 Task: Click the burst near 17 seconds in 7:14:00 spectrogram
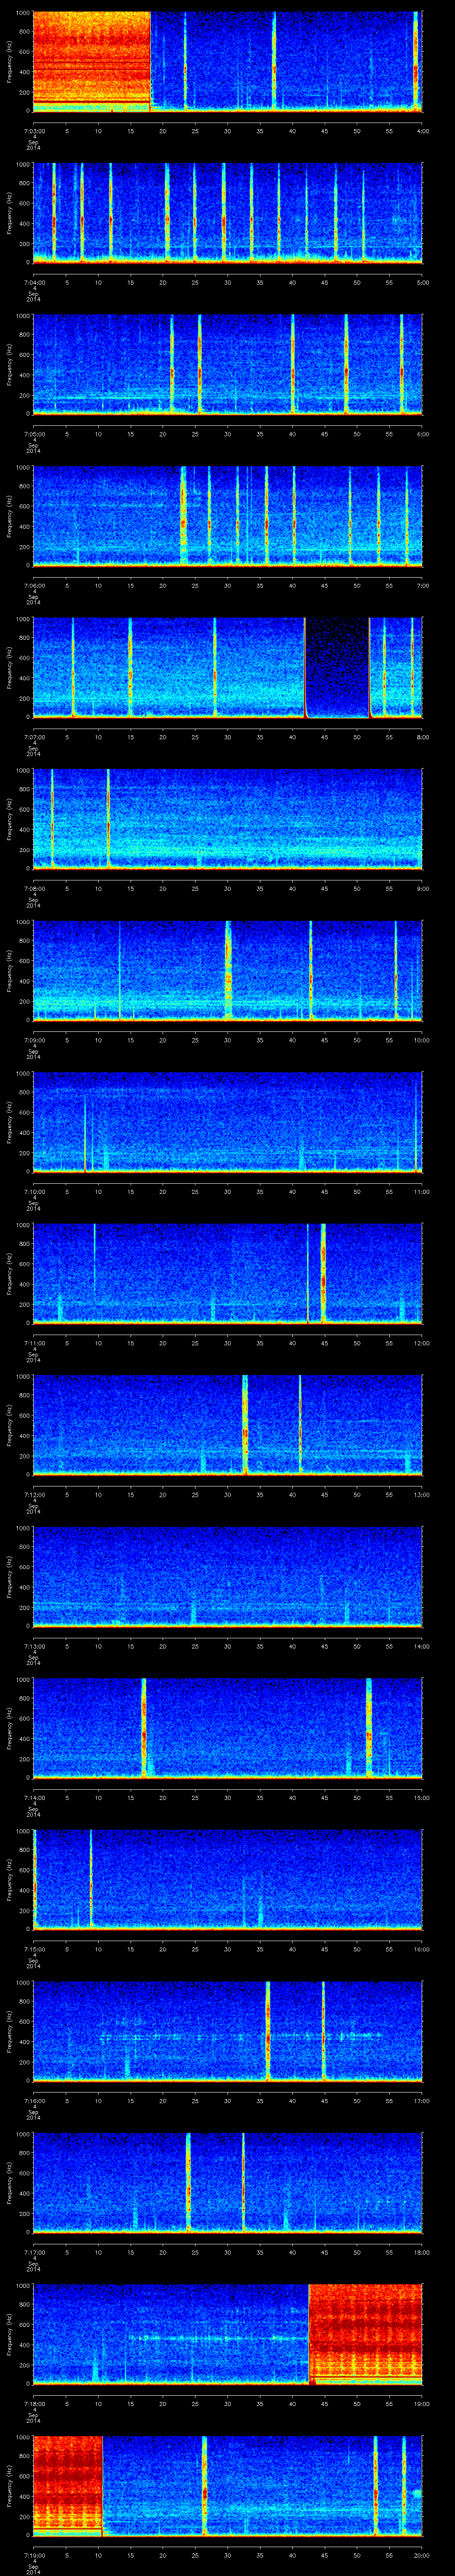point(144,1727)
